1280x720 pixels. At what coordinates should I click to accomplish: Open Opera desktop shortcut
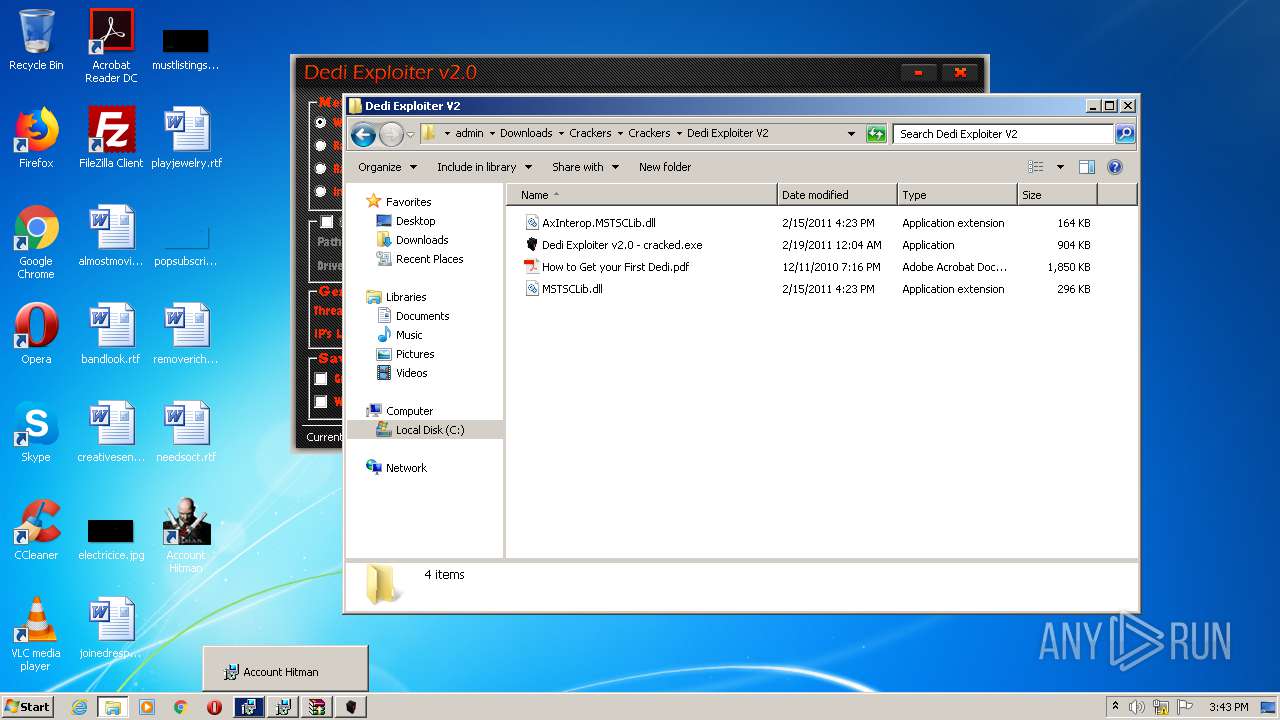pos(36,334)
